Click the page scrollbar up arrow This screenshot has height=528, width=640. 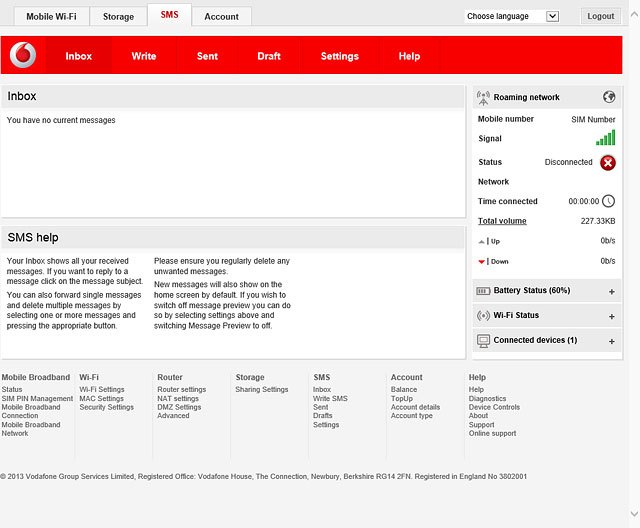pos(634,14)
